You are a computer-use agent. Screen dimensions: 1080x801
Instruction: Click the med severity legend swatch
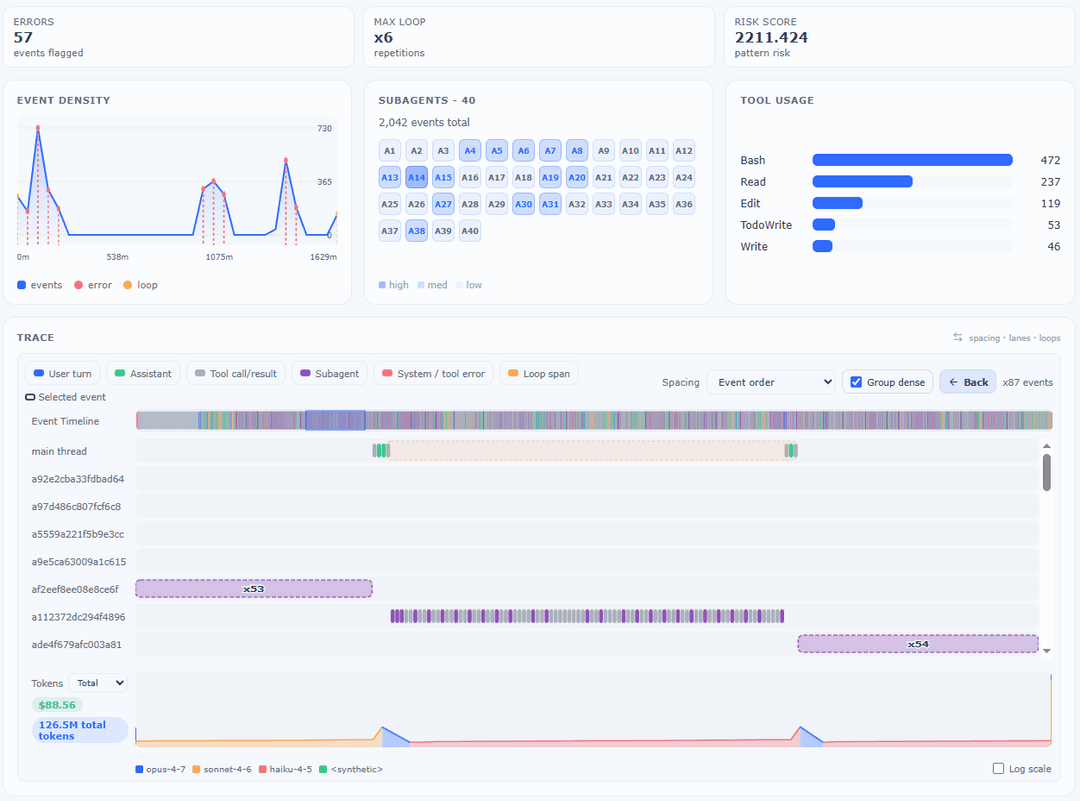[x=421, y=285]
